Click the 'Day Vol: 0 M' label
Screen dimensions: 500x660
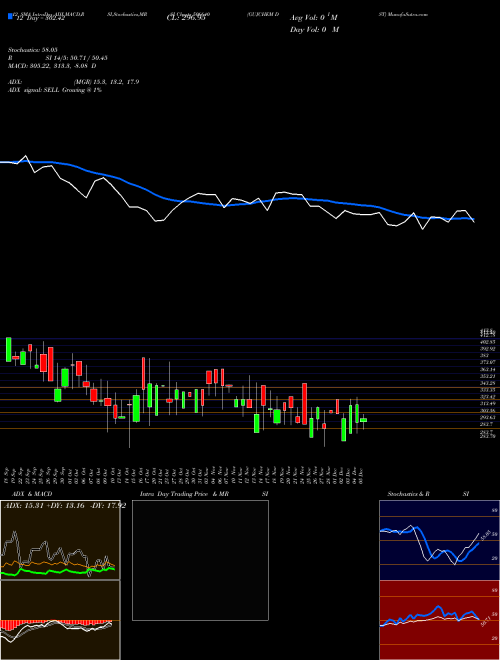point(314,30)
